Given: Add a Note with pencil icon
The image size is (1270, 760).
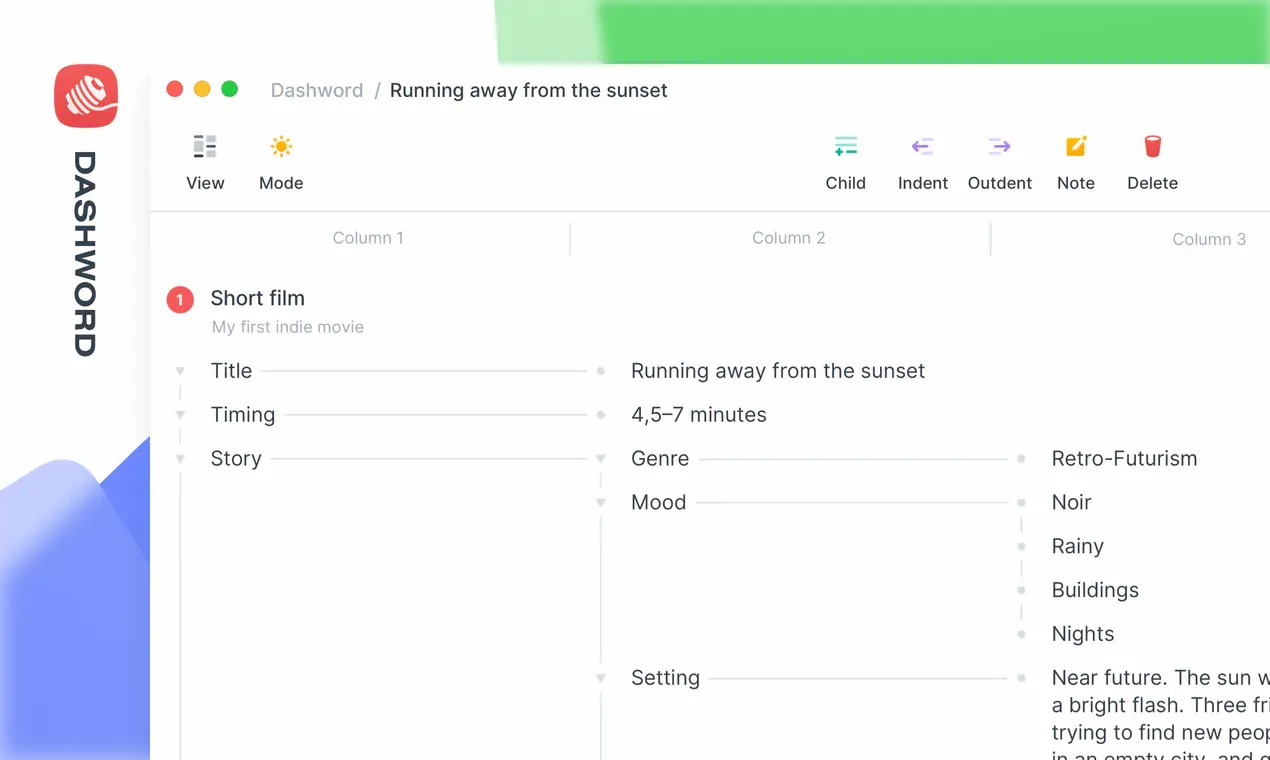Looking at the screenshot, I should (x=1076, y=147).
